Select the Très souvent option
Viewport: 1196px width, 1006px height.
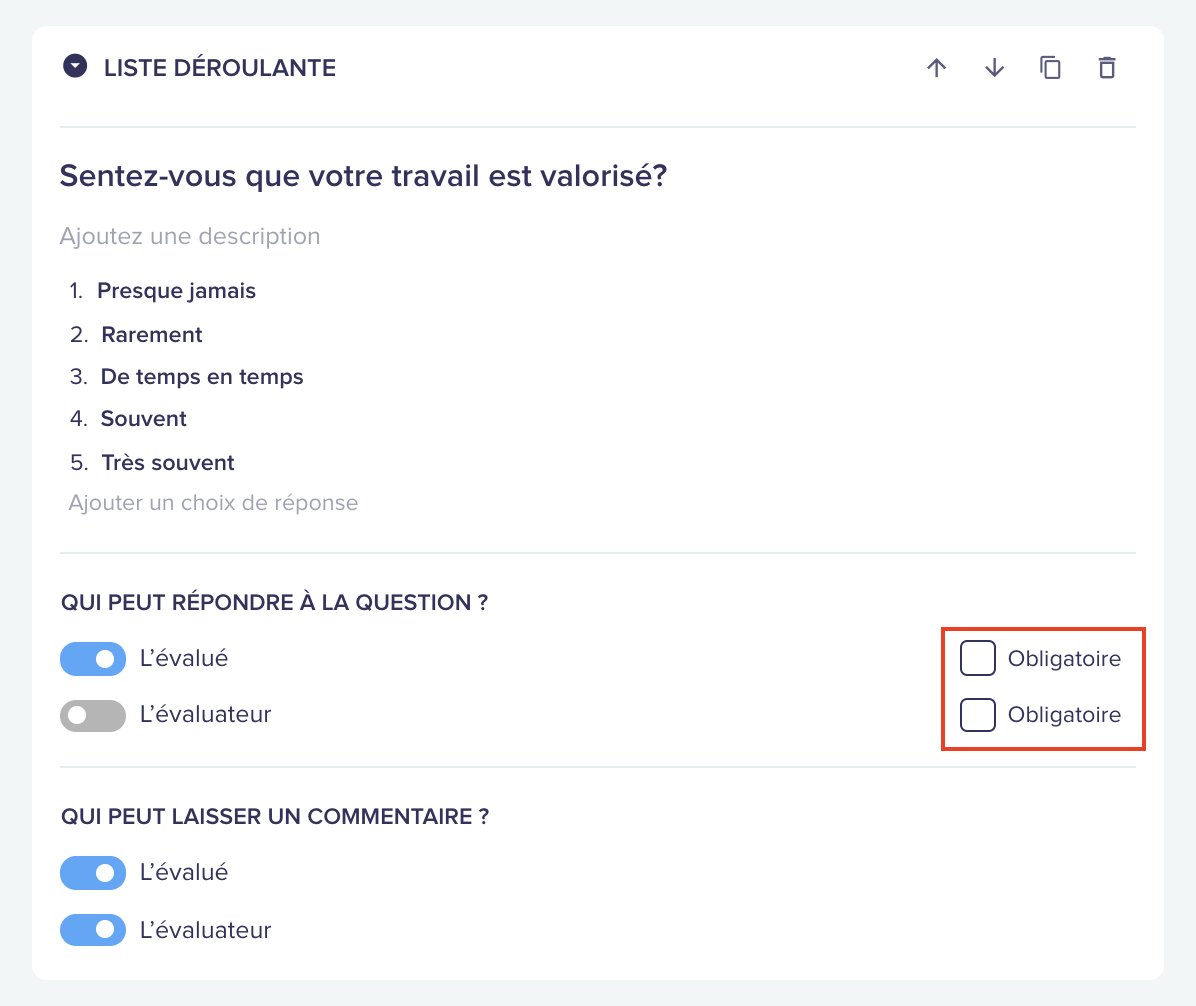click(x=168, y=463)
